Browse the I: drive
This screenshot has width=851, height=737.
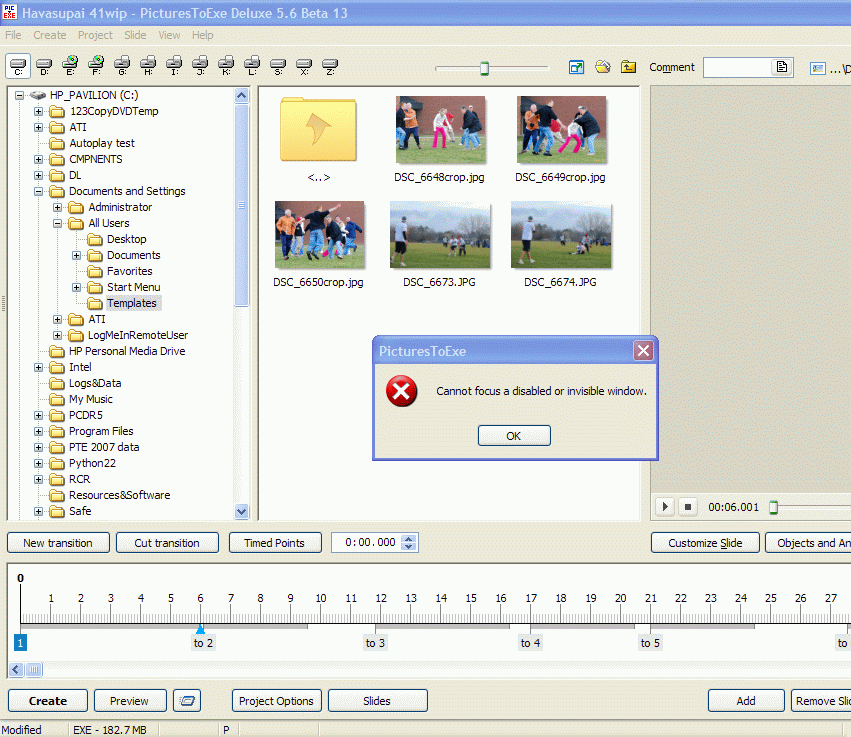click(x=174, y=66)
